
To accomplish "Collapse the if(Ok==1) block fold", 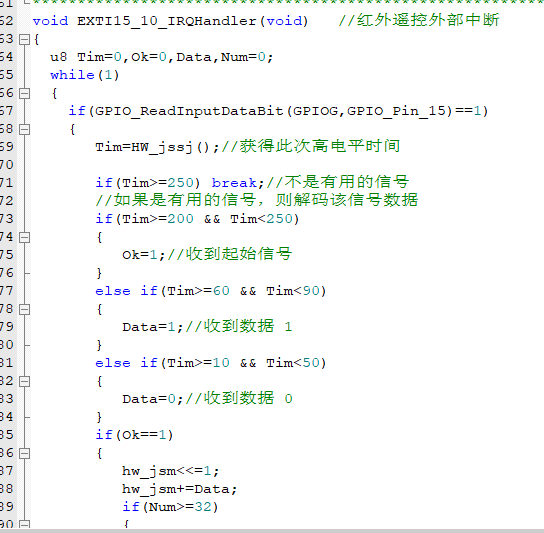I will click(24, 453).
